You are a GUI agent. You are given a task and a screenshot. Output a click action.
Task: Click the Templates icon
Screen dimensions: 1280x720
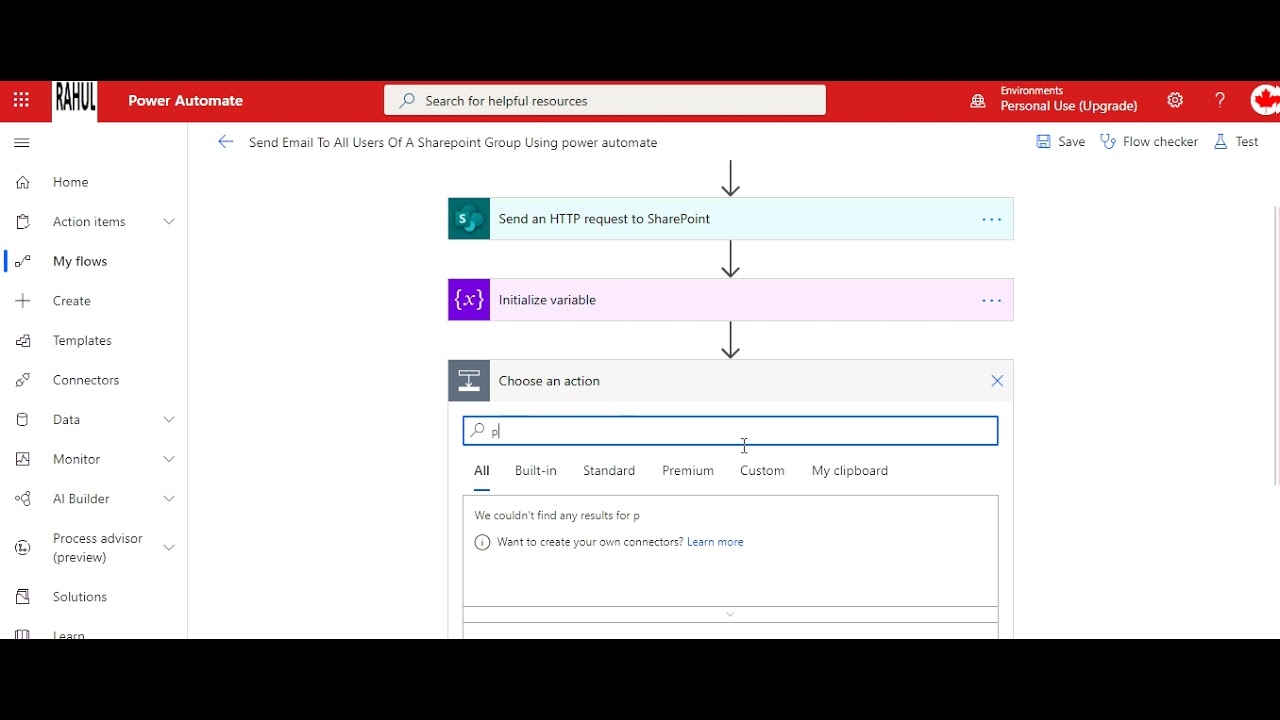coord(23,341)
